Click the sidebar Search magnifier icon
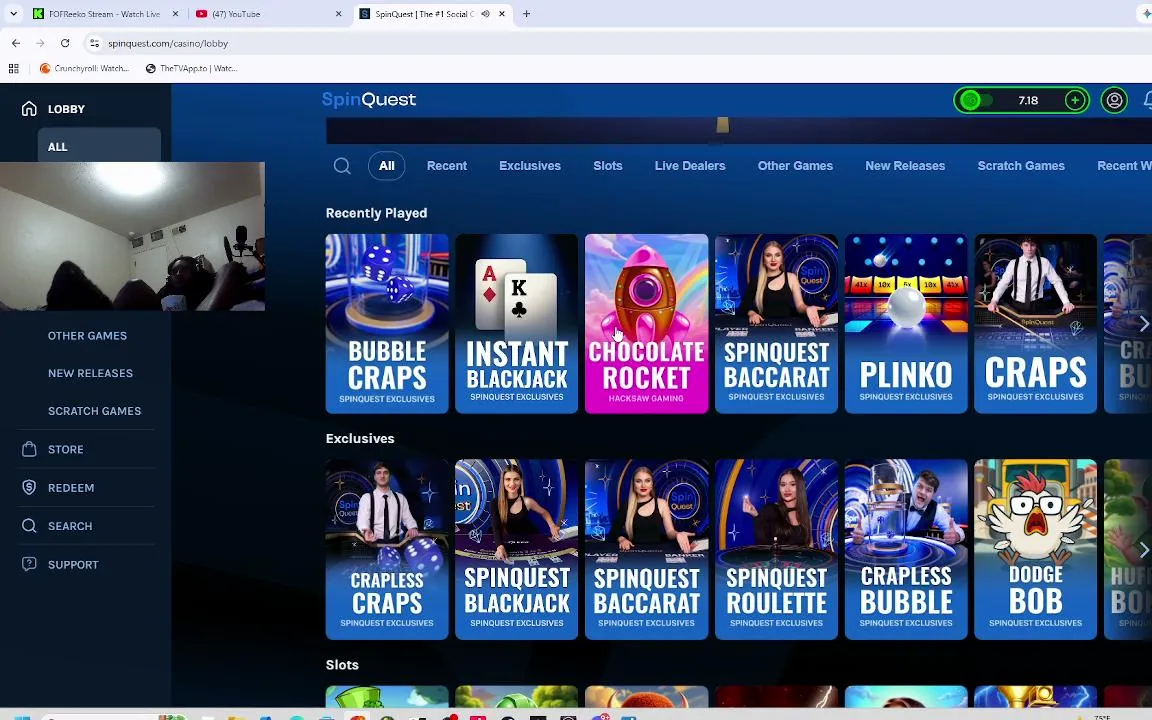Viewport: 1152px width, 720px height. click(29, 525)
